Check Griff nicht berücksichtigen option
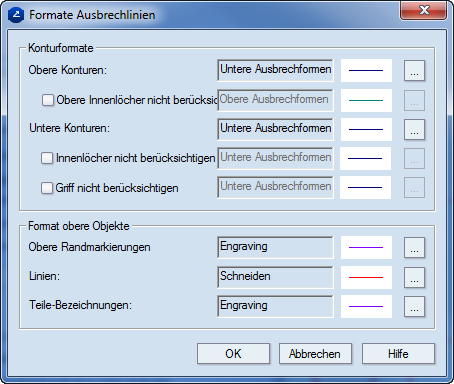 47,188
